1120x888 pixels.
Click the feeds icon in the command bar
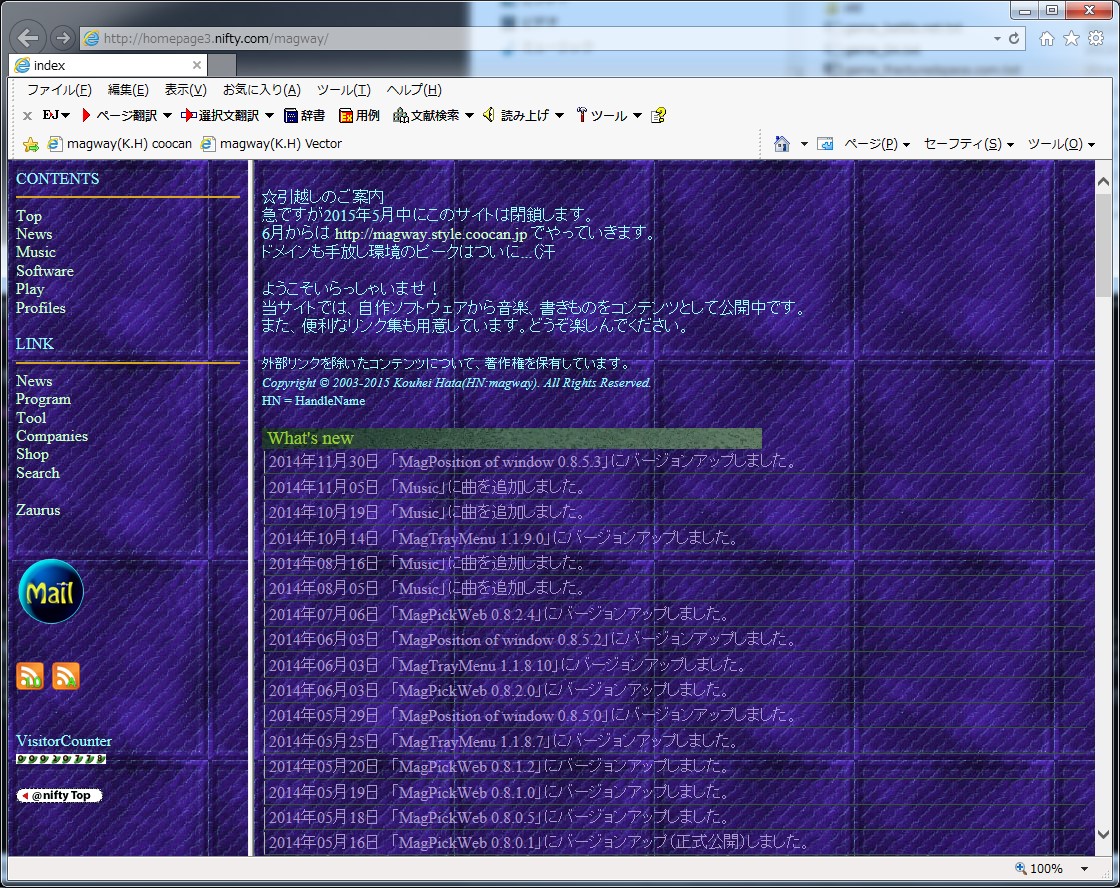825,144
